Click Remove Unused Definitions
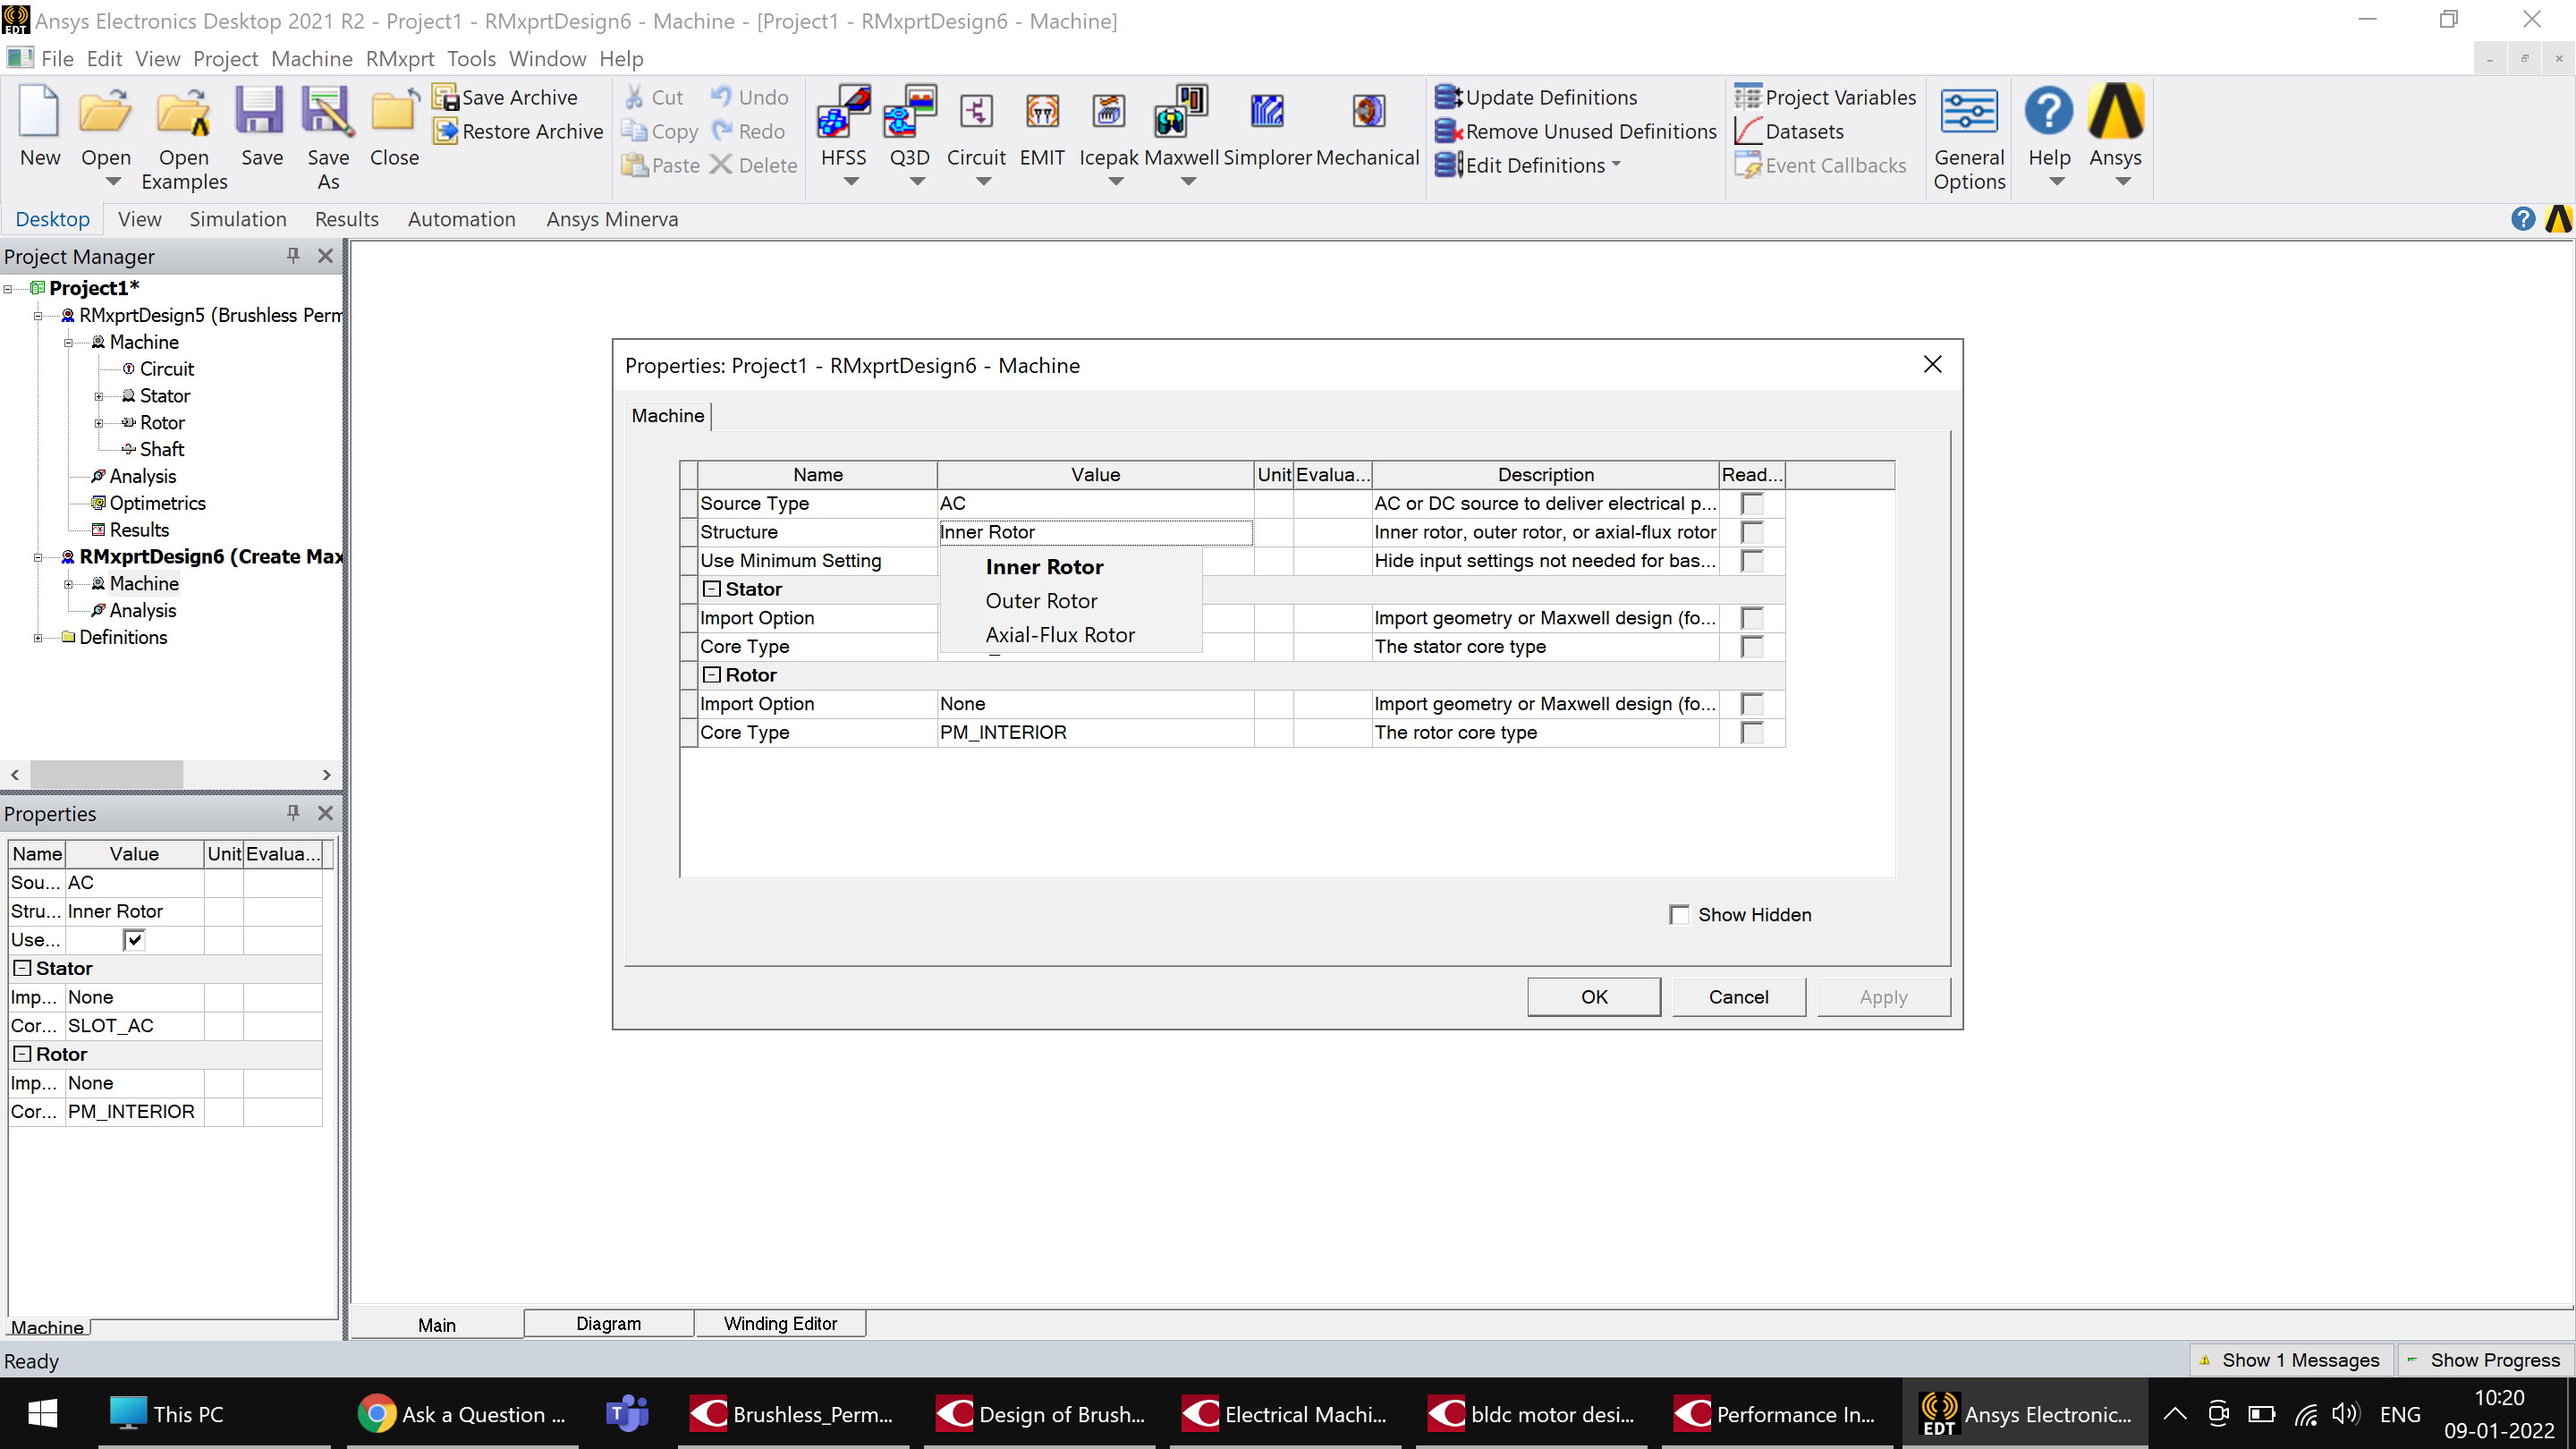The image size is (2576, 1449). point(1576,131)
